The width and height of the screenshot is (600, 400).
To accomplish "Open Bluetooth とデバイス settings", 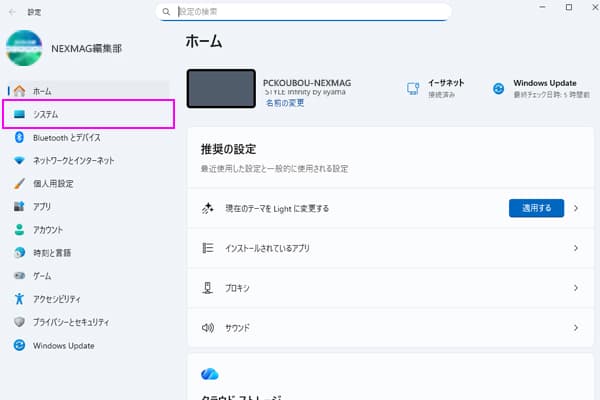I will [88, 137].
